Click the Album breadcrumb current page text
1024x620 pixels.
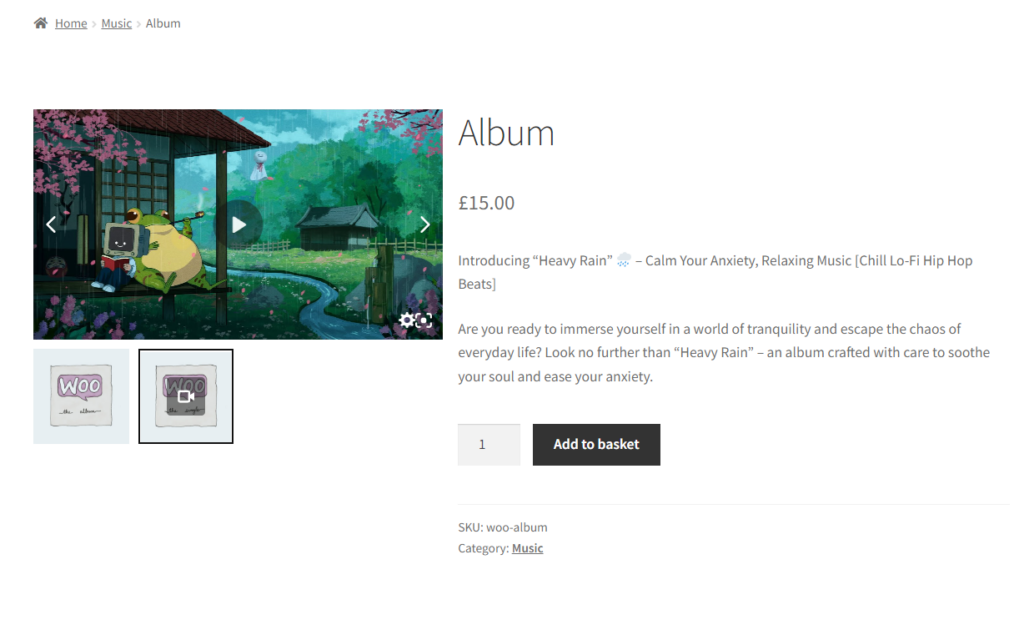click(163, 24)
